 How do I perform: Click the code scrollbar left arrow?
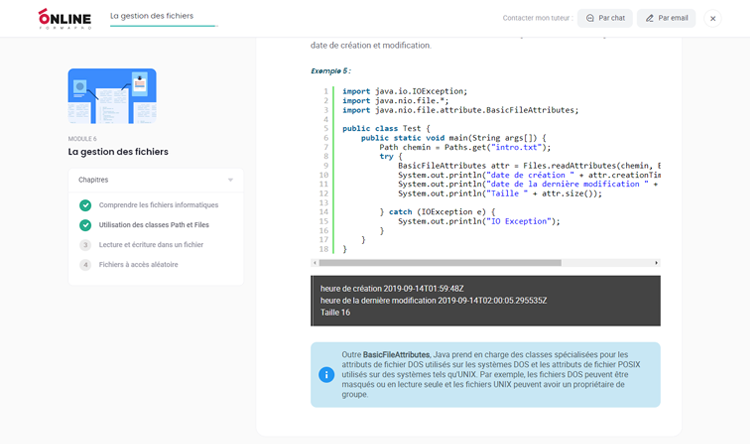[x=314, y=263]
